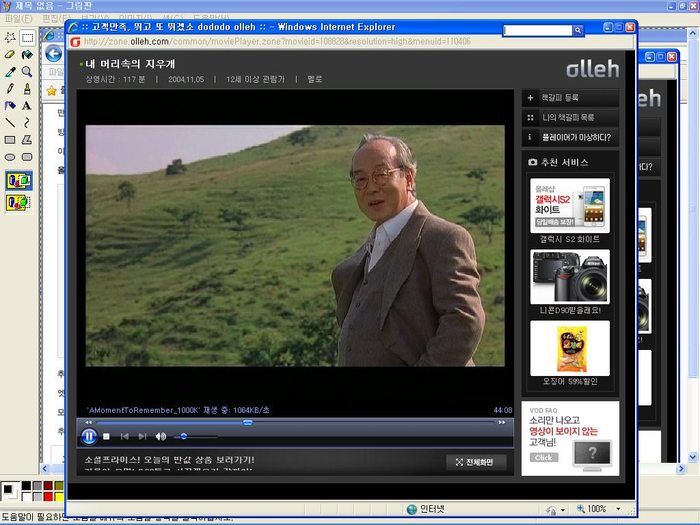Screen dimensions: 700x525
Task: Select the Brush tool in Paint
Action: (x=27, y=89)
